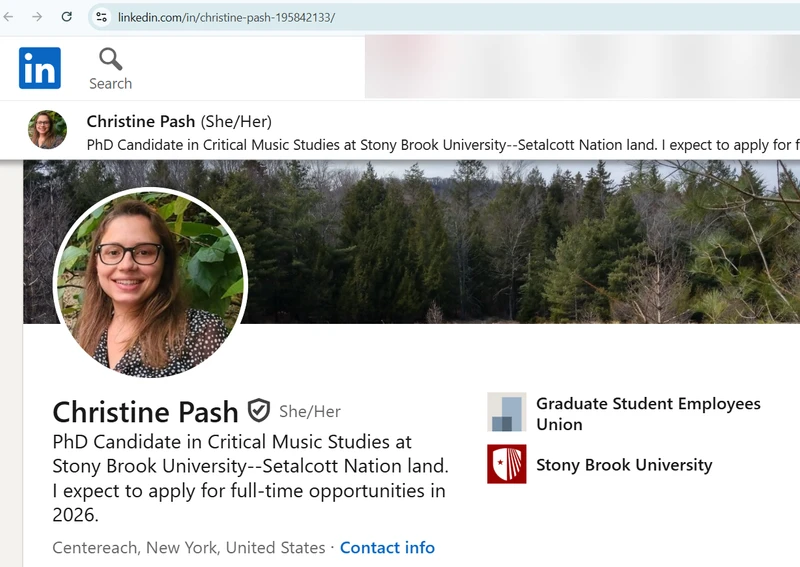Open the Graduate Student Employees Union link

tap(648, 414)
